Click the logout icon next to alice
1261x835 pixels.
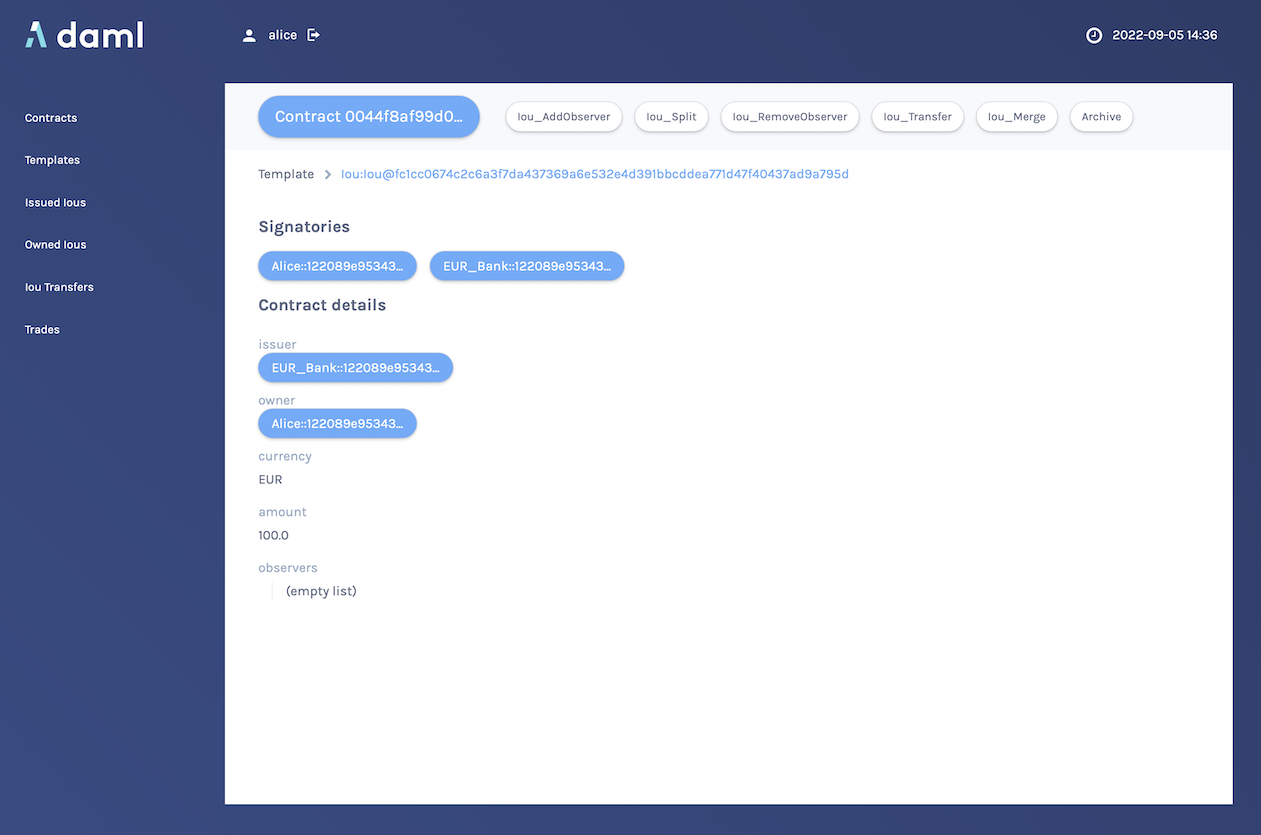click(x=312, y=34)
